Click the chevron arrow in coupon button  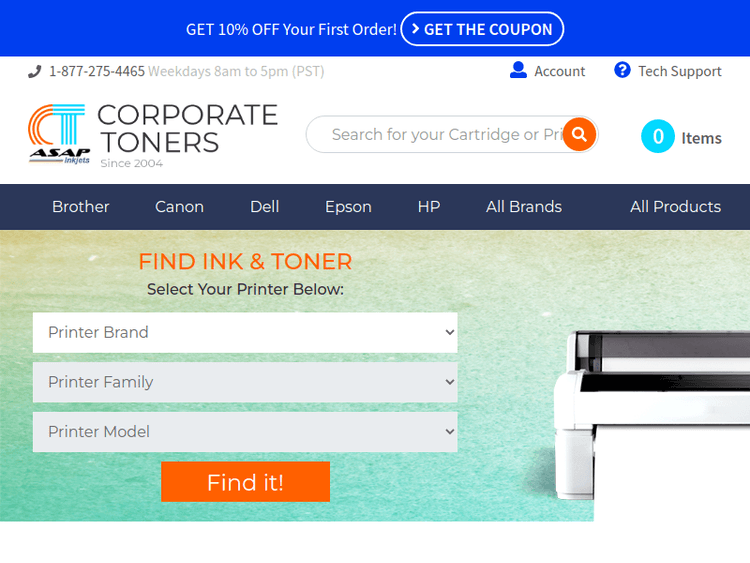(415, 29)
